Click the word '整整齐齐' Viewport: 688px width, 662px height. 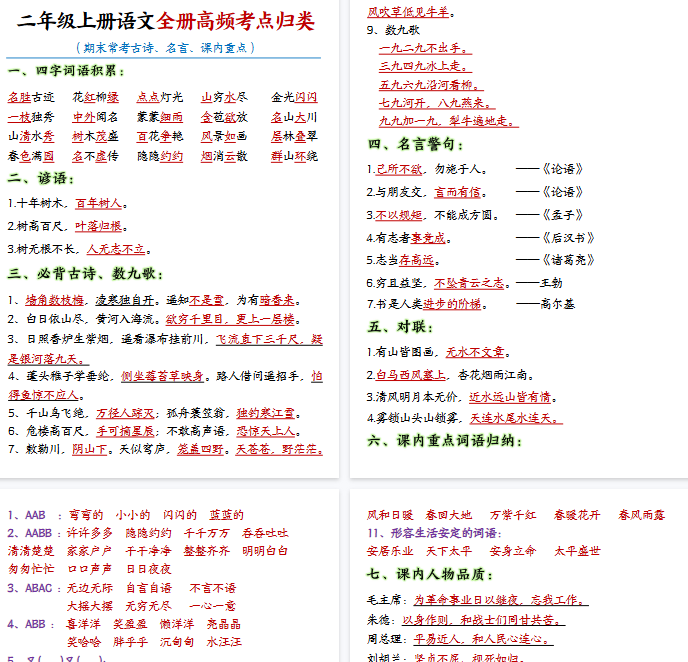click(x=207, y=551)
